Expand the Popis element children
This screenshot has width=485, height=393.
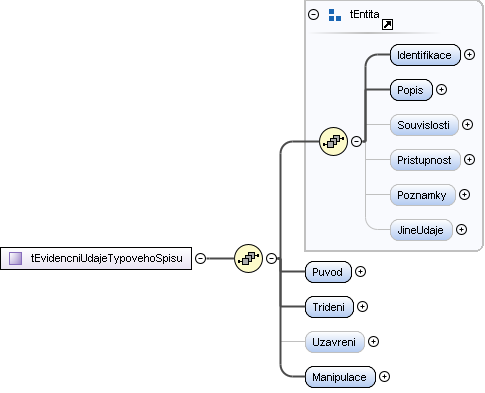[441, 89]
